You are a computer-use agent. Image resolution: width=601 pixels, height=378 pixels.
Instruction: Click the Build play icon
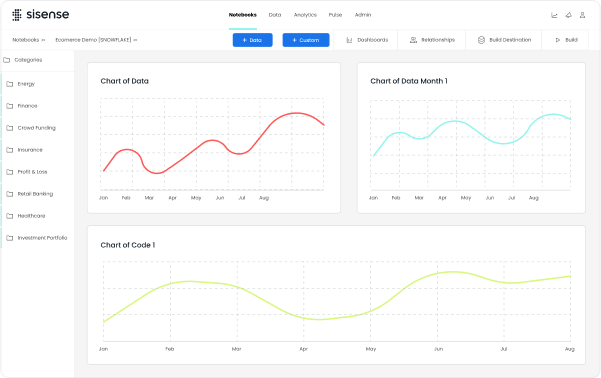coord(558,40)
